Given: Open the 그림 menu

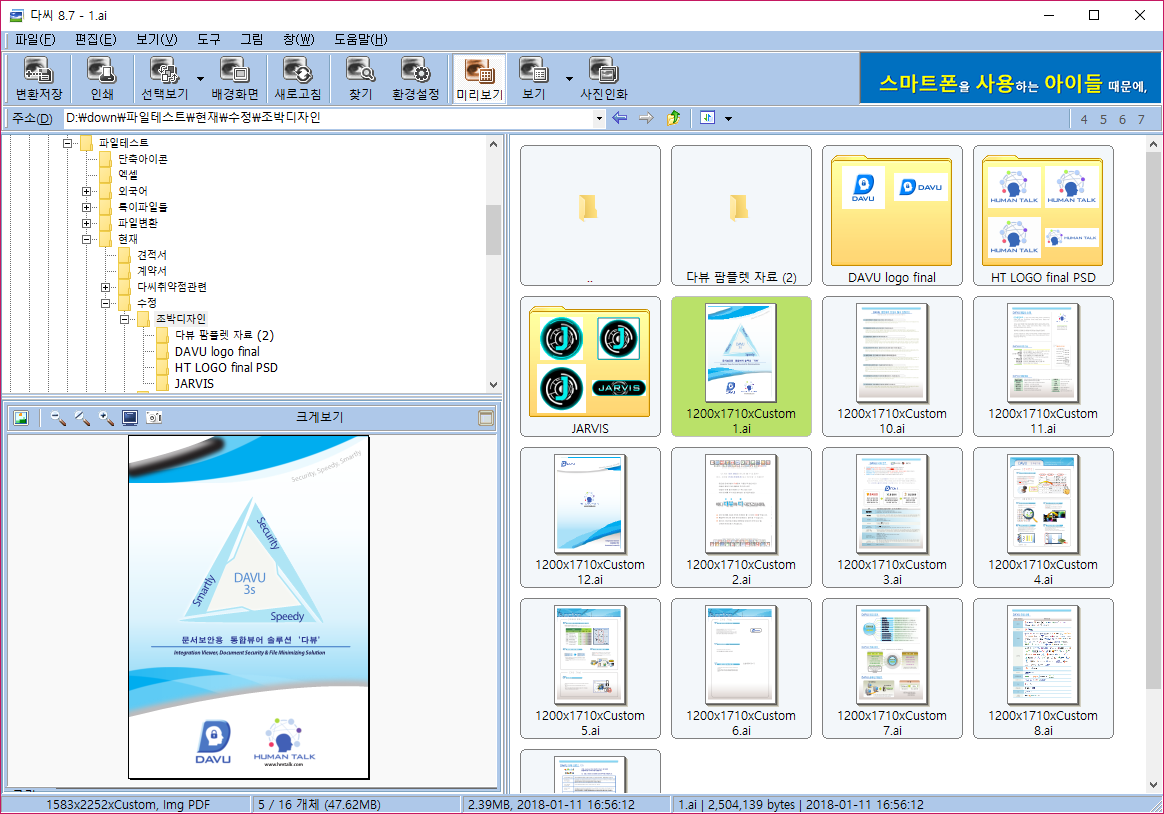Looking at the screenshot, I should (252, 39).
